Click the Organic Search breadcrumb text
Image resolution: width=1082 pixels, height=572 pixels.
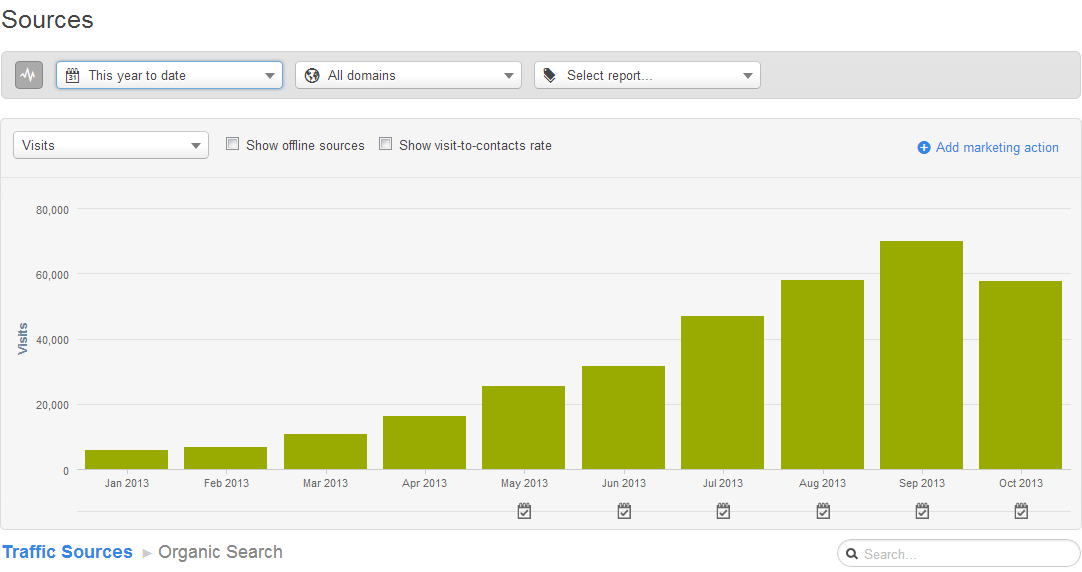[x=220, y=552]
